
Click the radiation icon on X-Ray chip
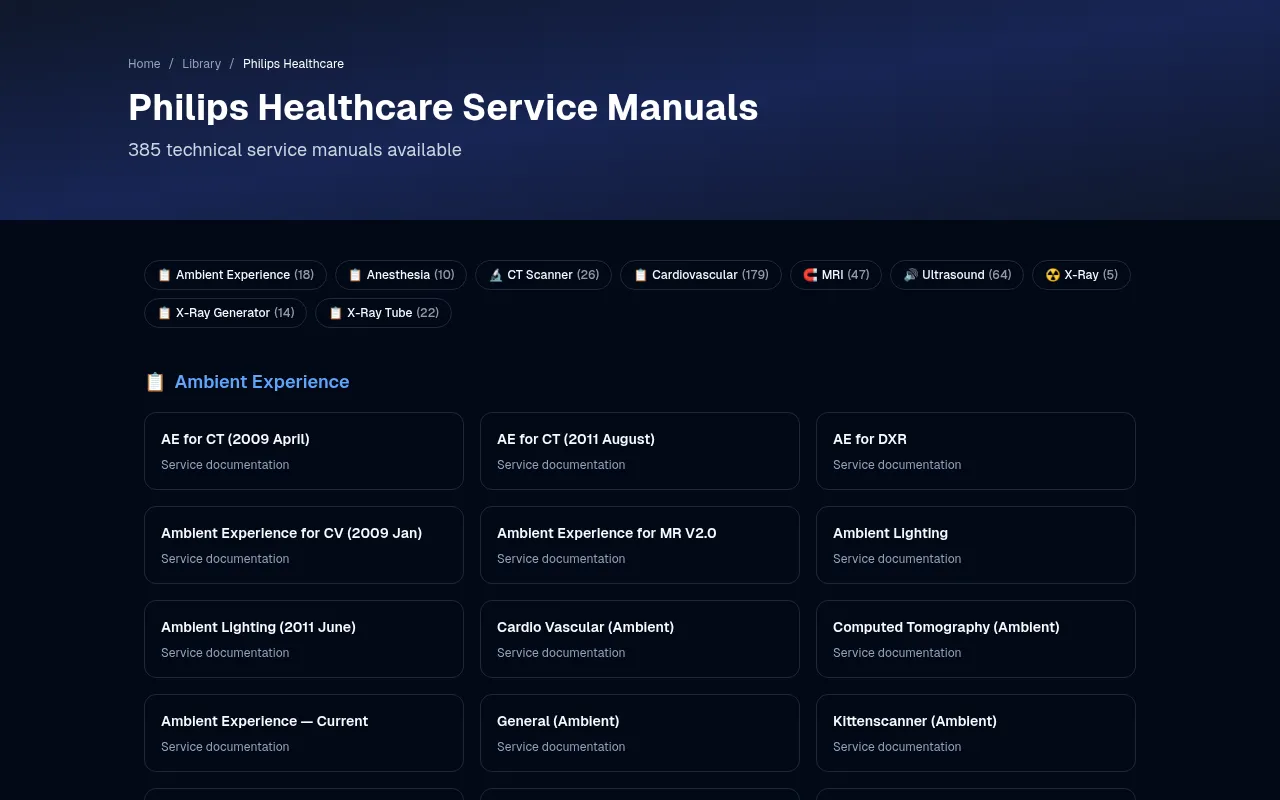1052,275
